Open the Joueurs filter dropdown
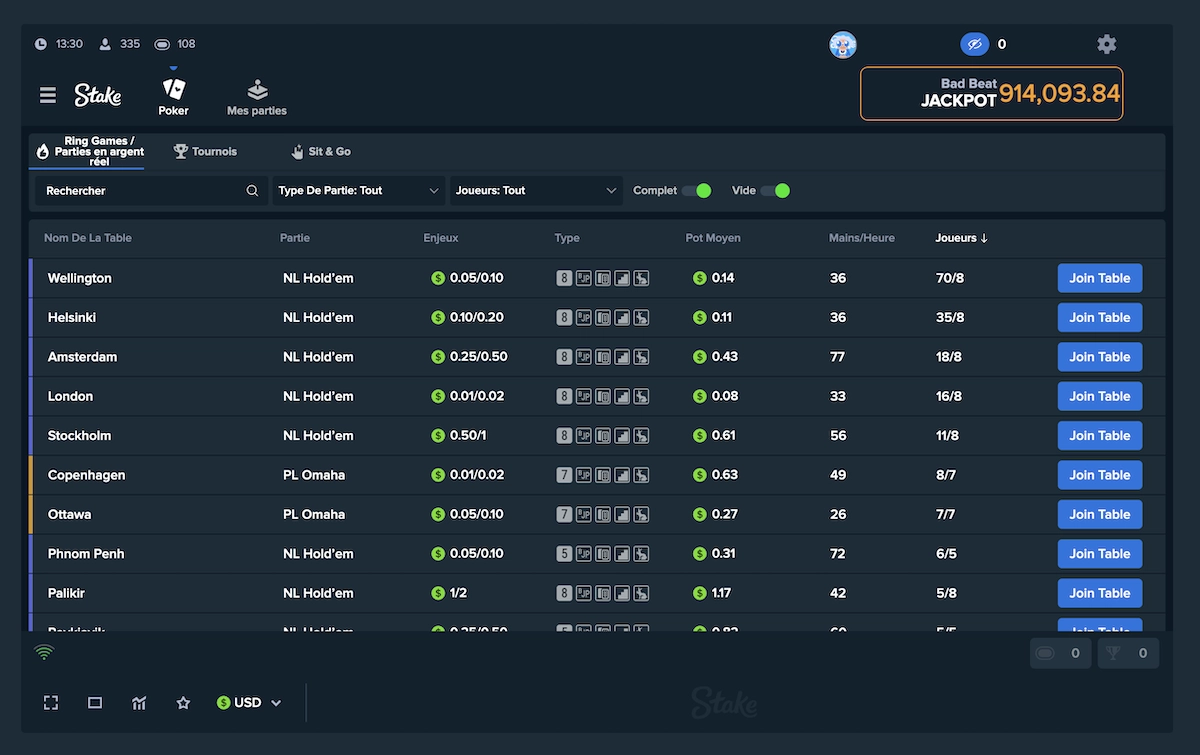The image size is (1200, 755). pos(535,190)
